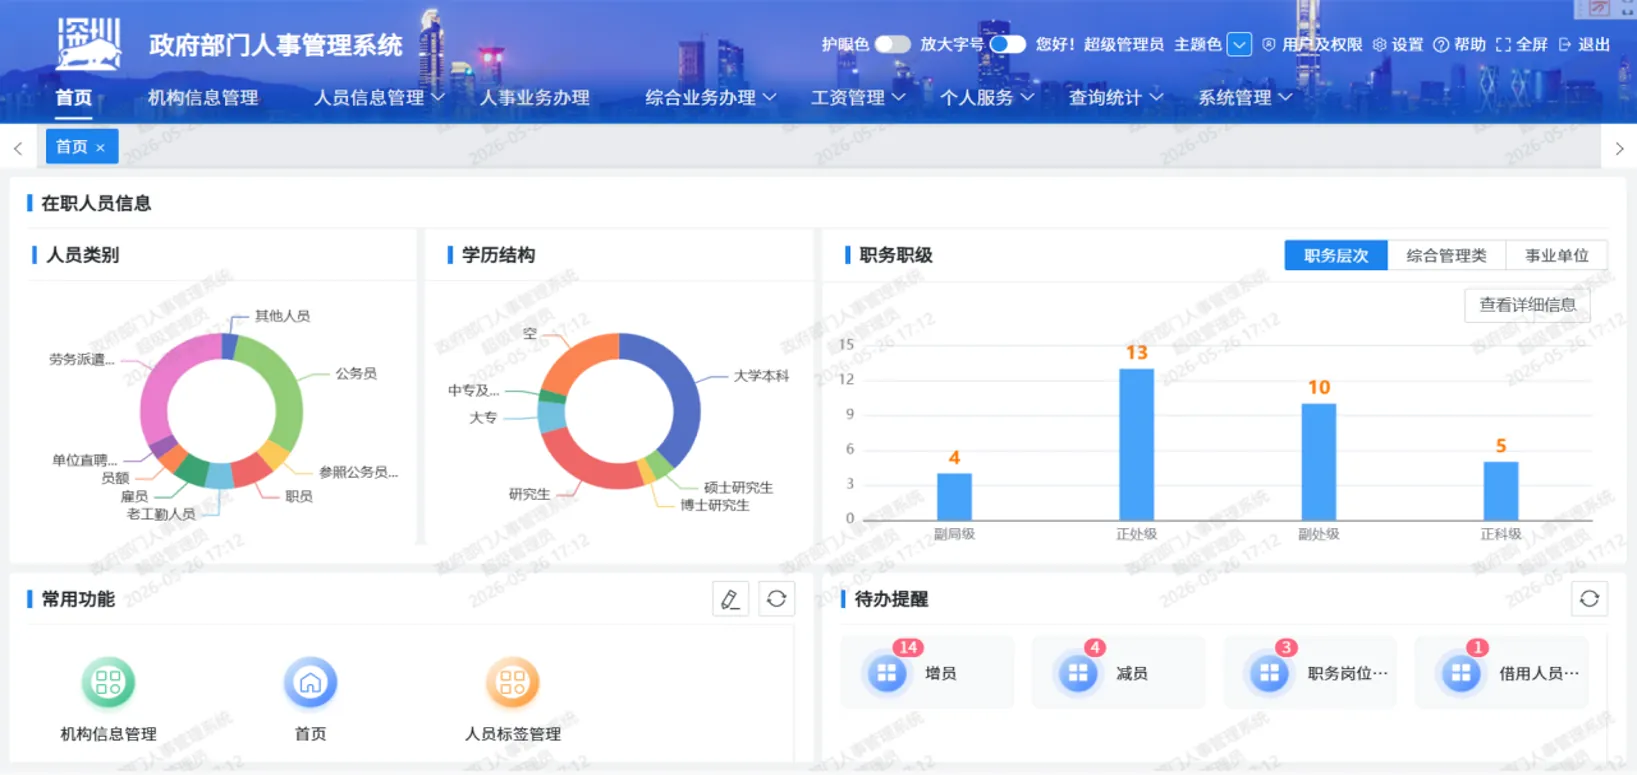
Task: Go to 人事业务办理 menu
Action: coord(535,97)
